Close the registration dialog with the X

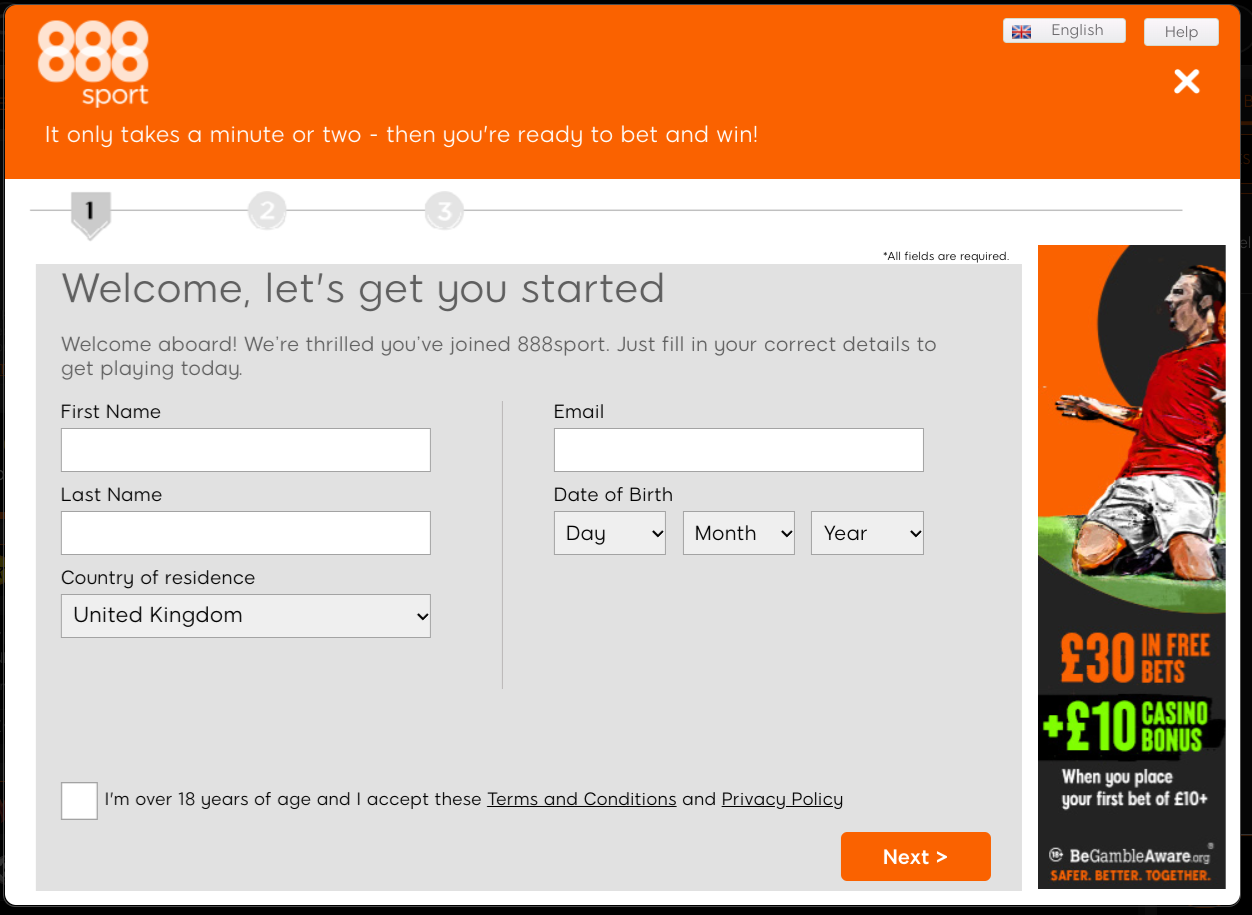click(1187, 81)
